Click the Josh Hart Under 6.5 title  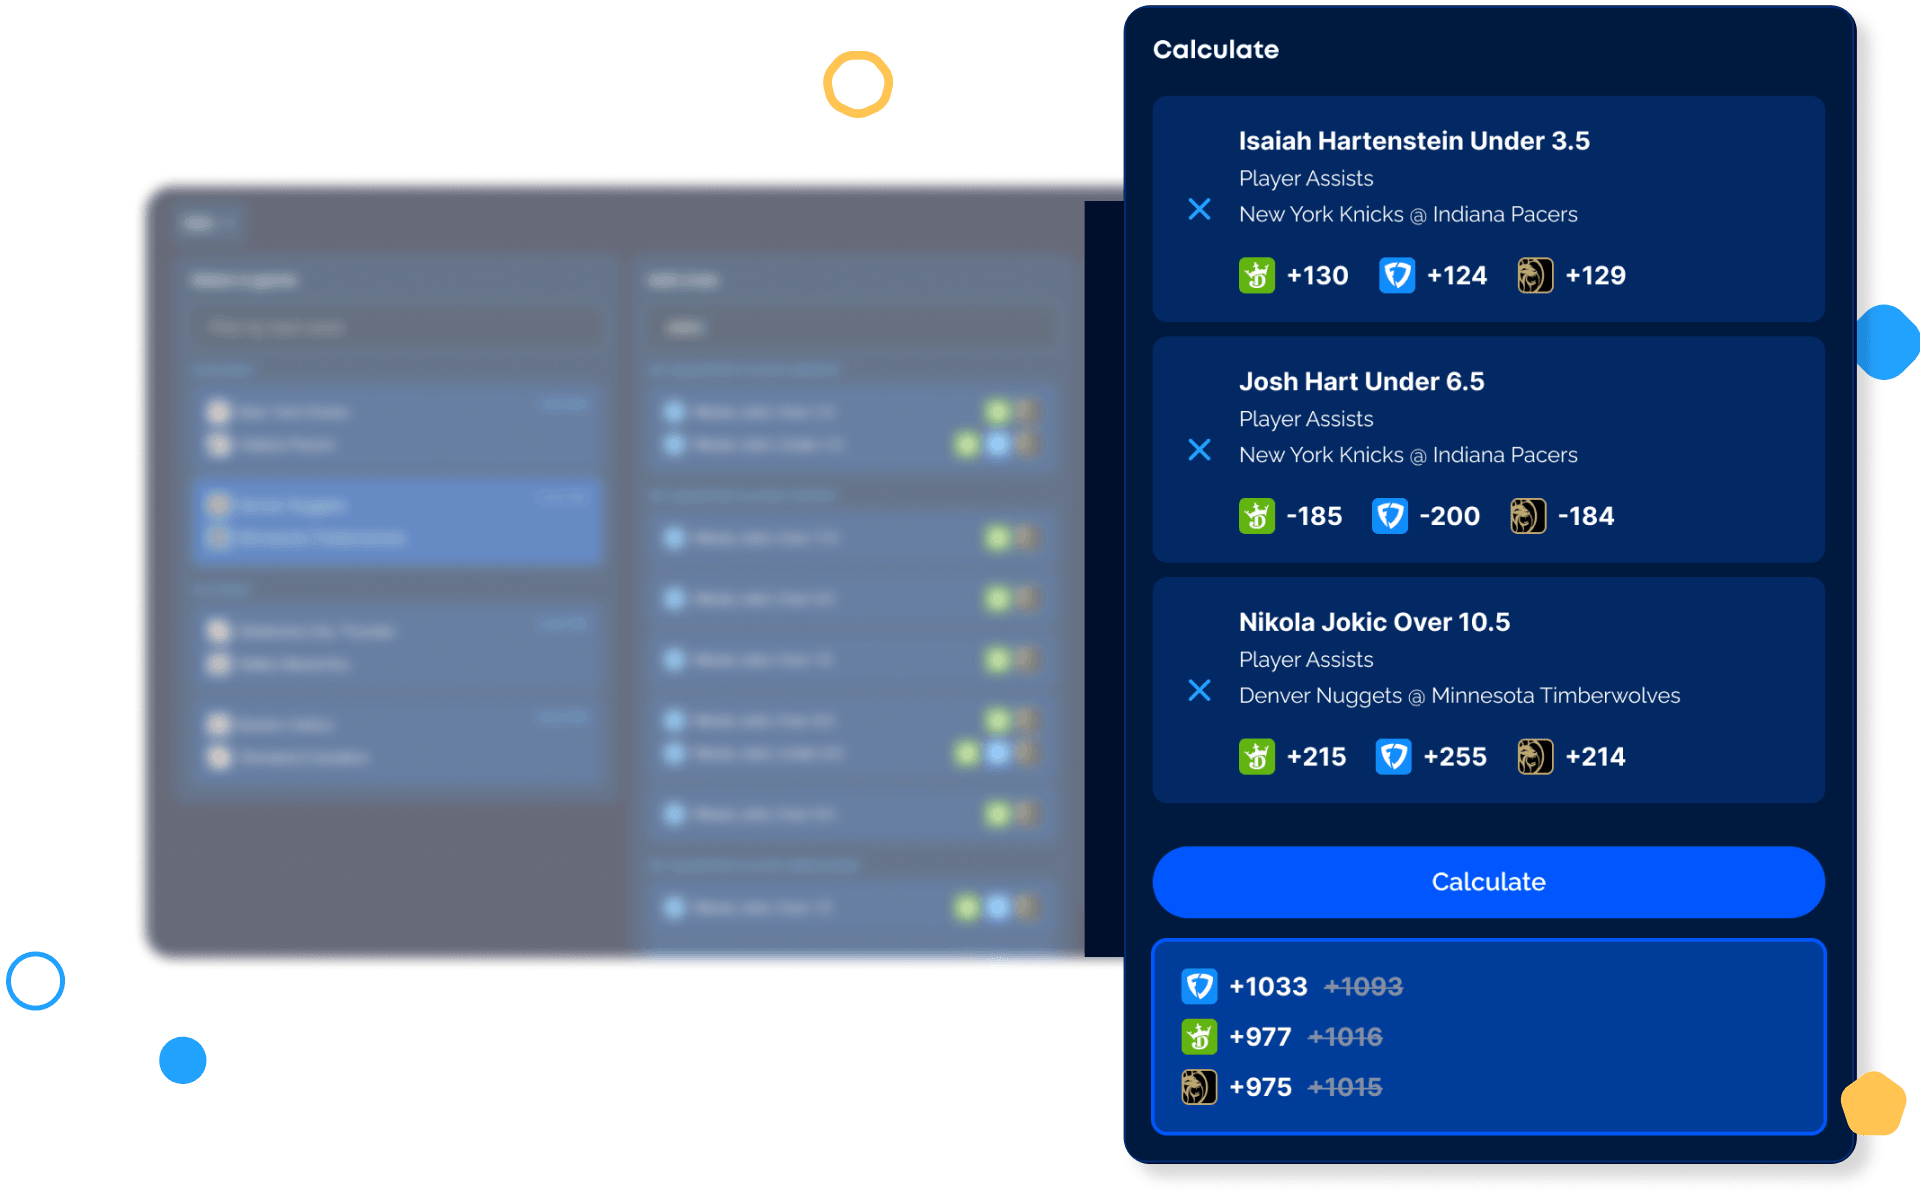click(x=1360, y=382)
